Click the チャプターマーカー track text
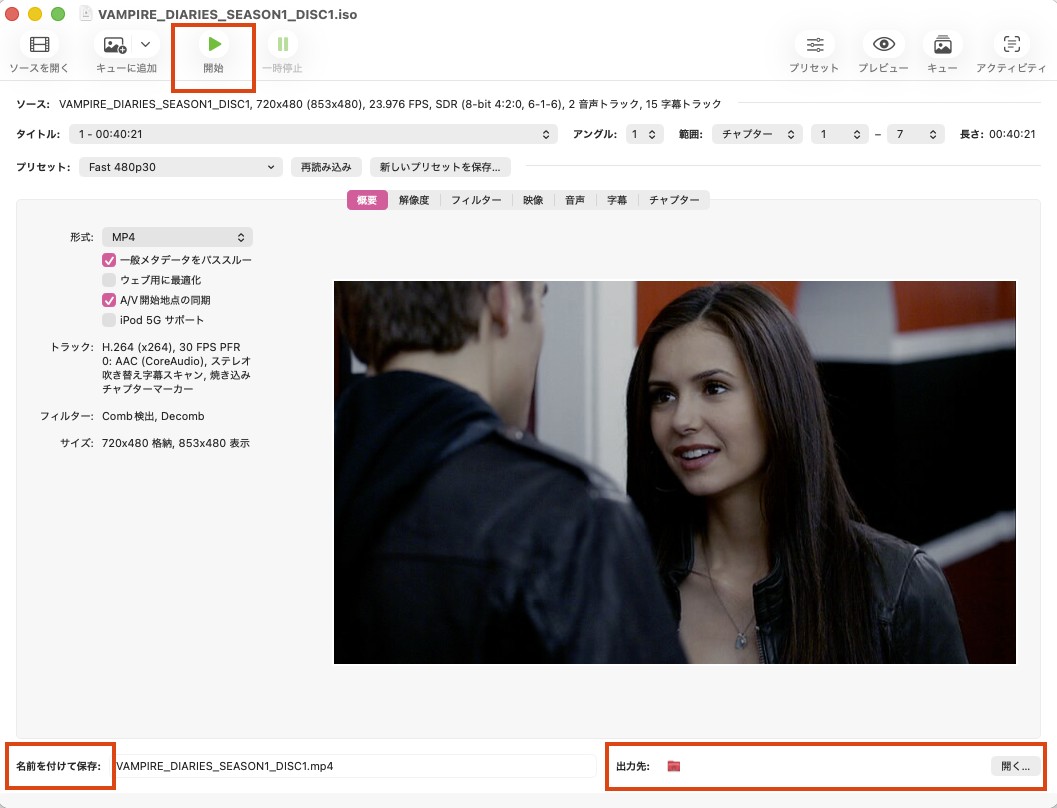Viewport: 1057px width, 808px height. click(x=148, y=389)
